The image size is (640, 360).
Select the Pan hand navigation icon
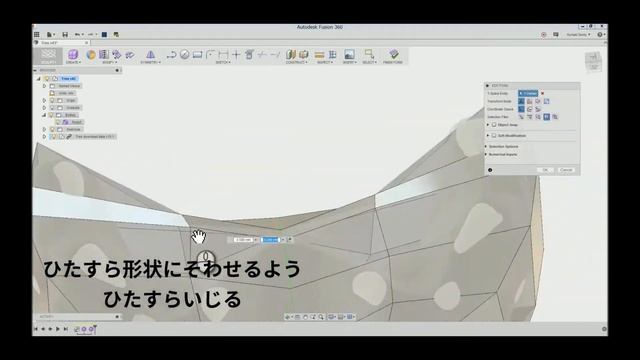[305, 317]
